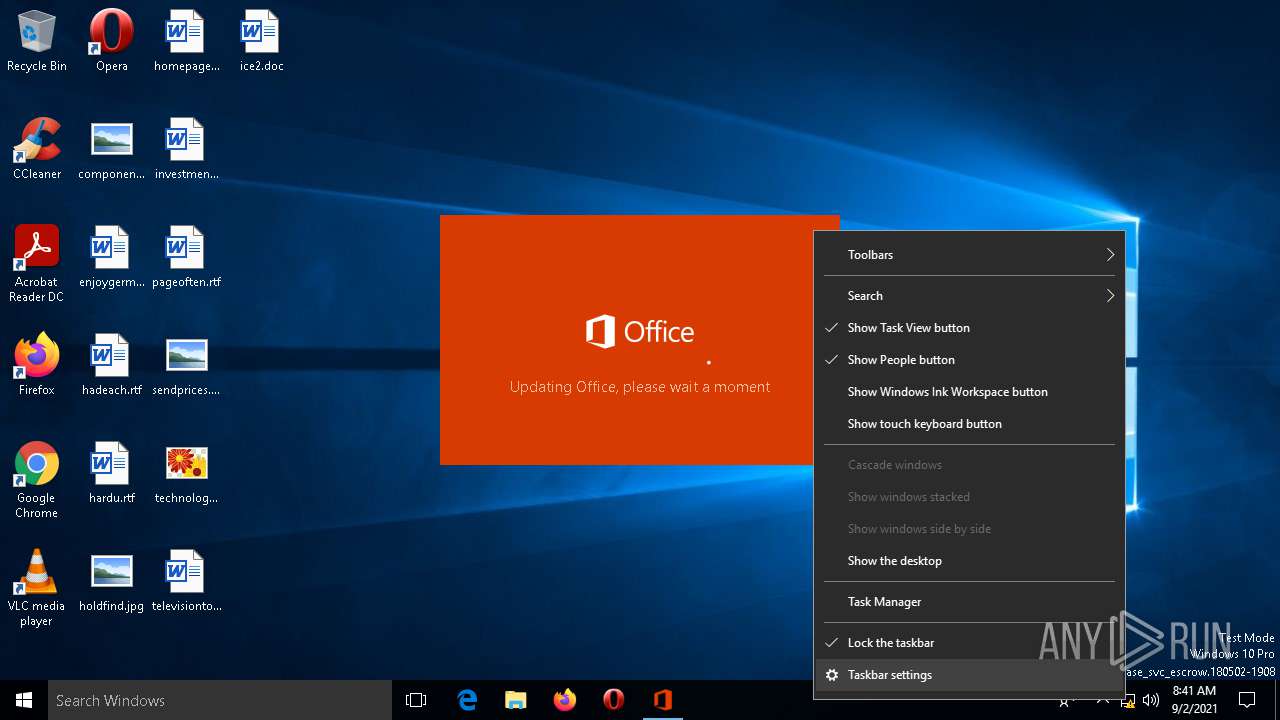Open Taskbar settings menu entry
Screen dimensions: 1280x720
point(969,675)
